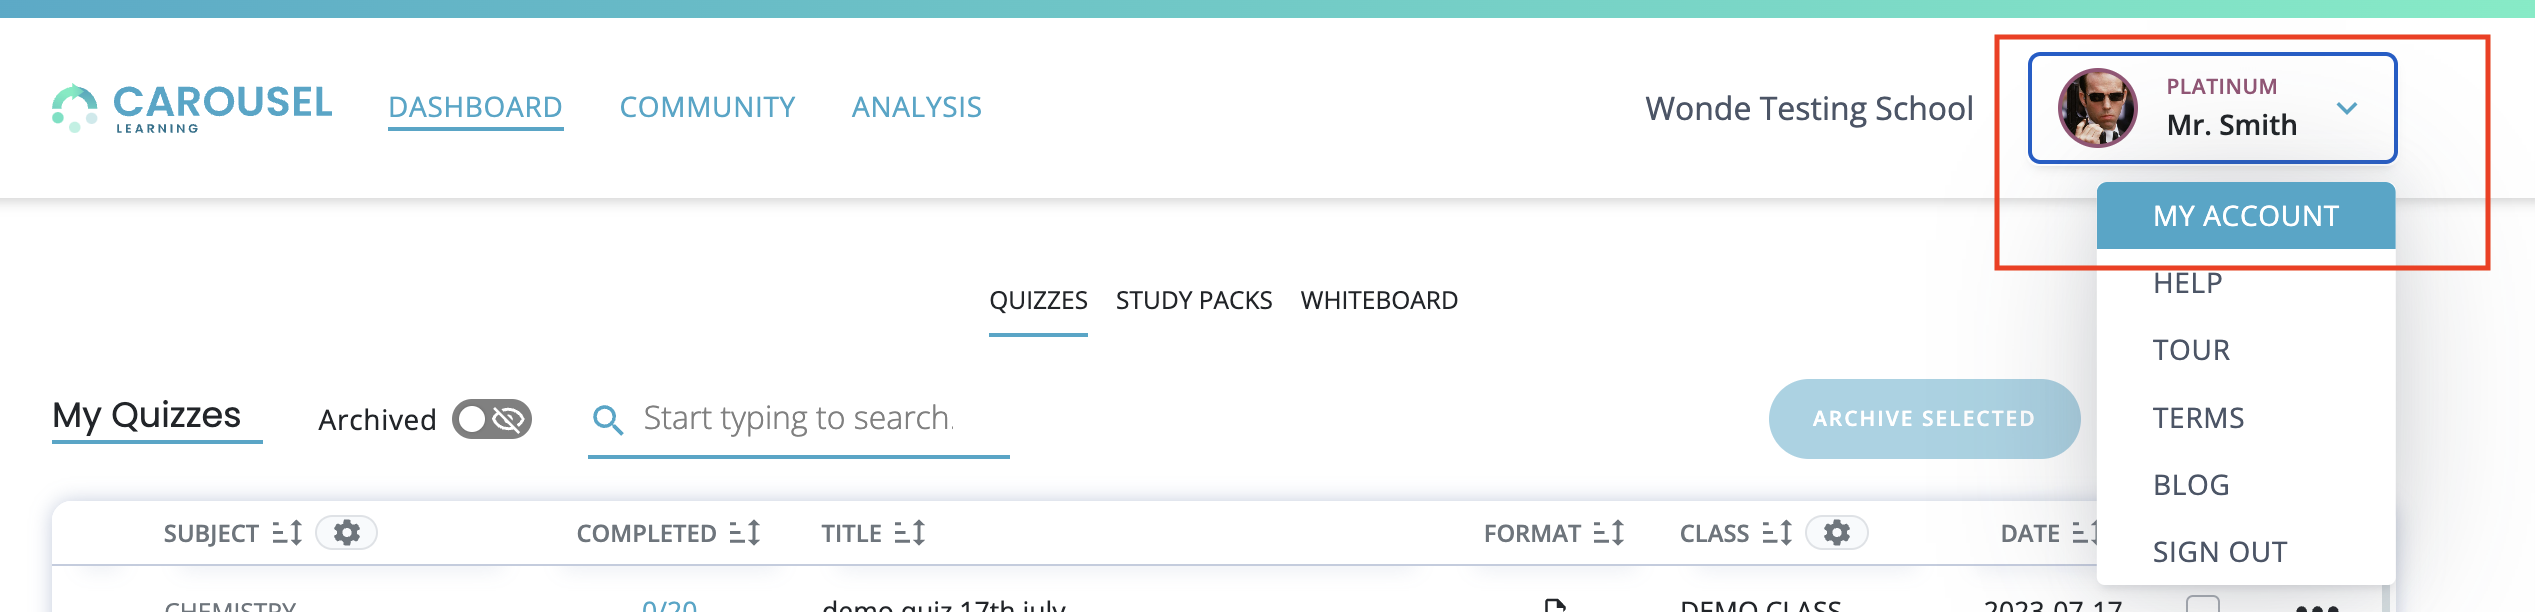The height and width of the screenshot is (612, 2535).
Task: Toggle the Archived quizzes switch
Action: pos(491,419)
